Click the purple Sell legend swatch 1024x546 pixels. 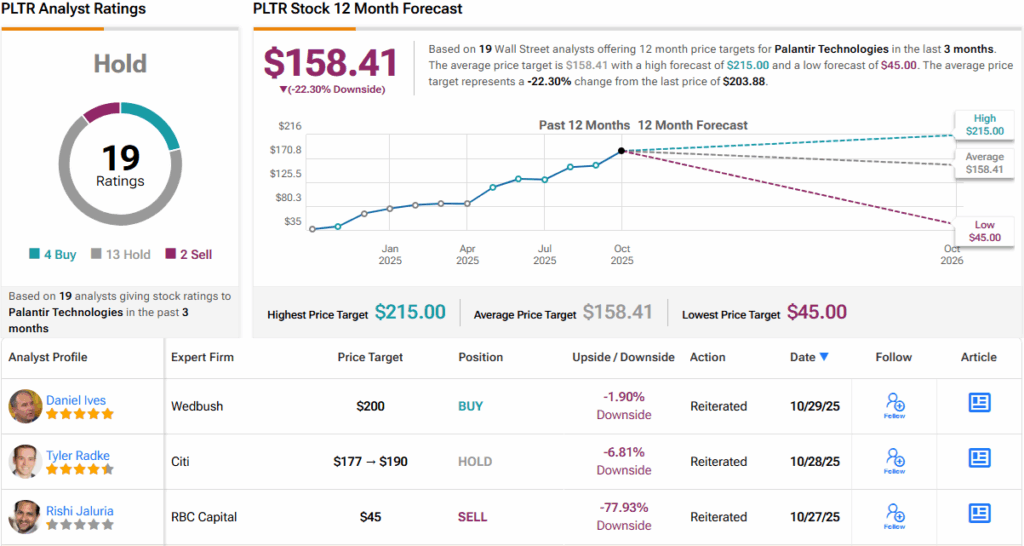pos(171,255)
